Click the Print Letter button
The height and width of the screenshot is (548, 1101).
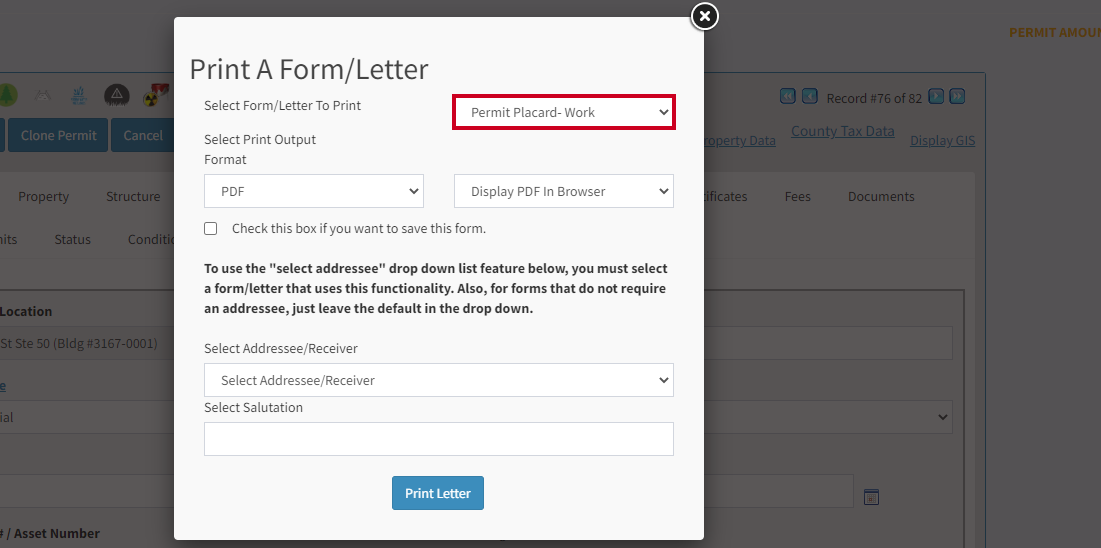(x=437, y=493)
